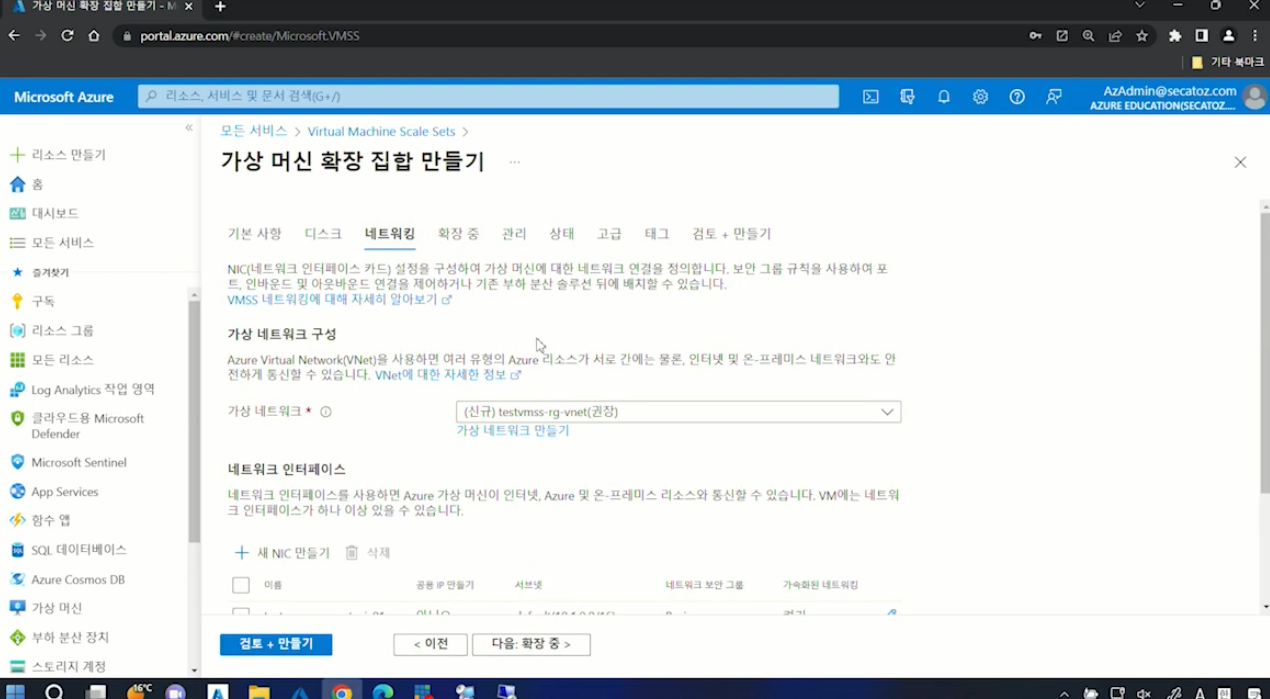
Task: Open the 기타 북마크 folder
Action: tap(1227, 62)
